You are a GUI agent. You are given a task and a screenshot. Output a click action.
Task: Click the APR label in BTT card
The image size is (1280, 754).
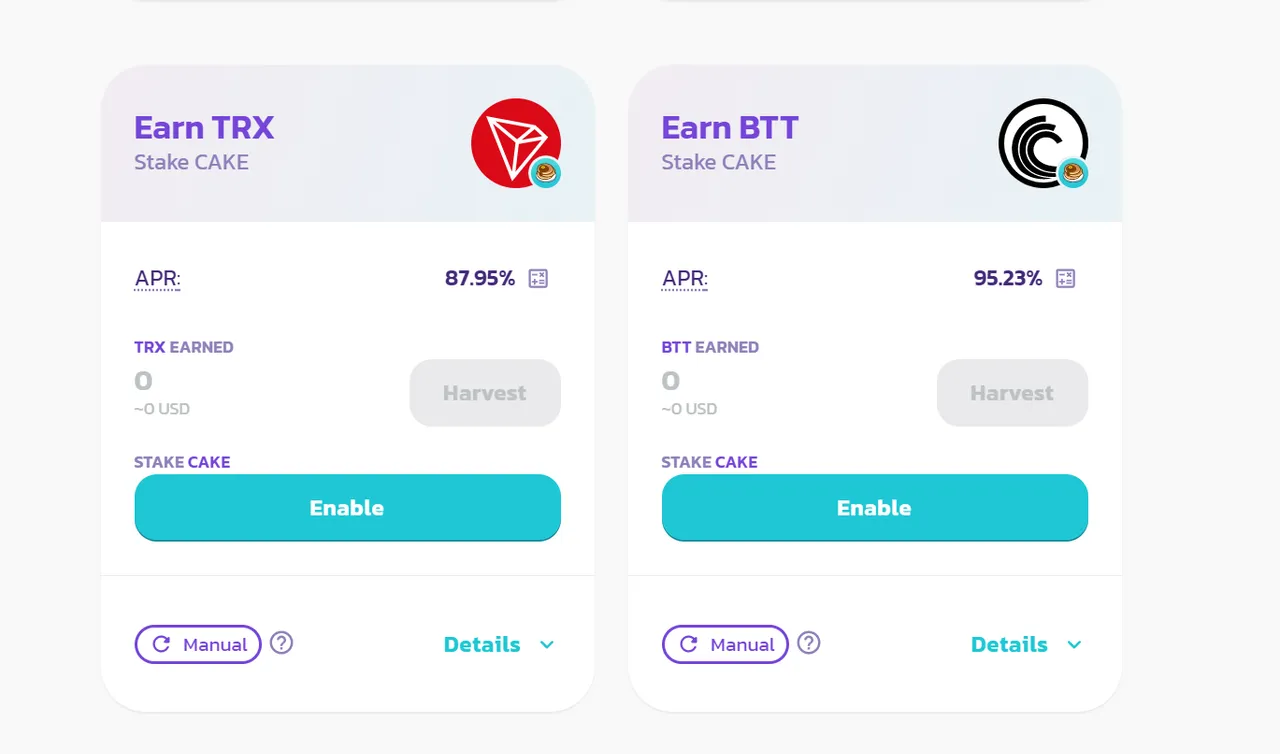[685, 278]
